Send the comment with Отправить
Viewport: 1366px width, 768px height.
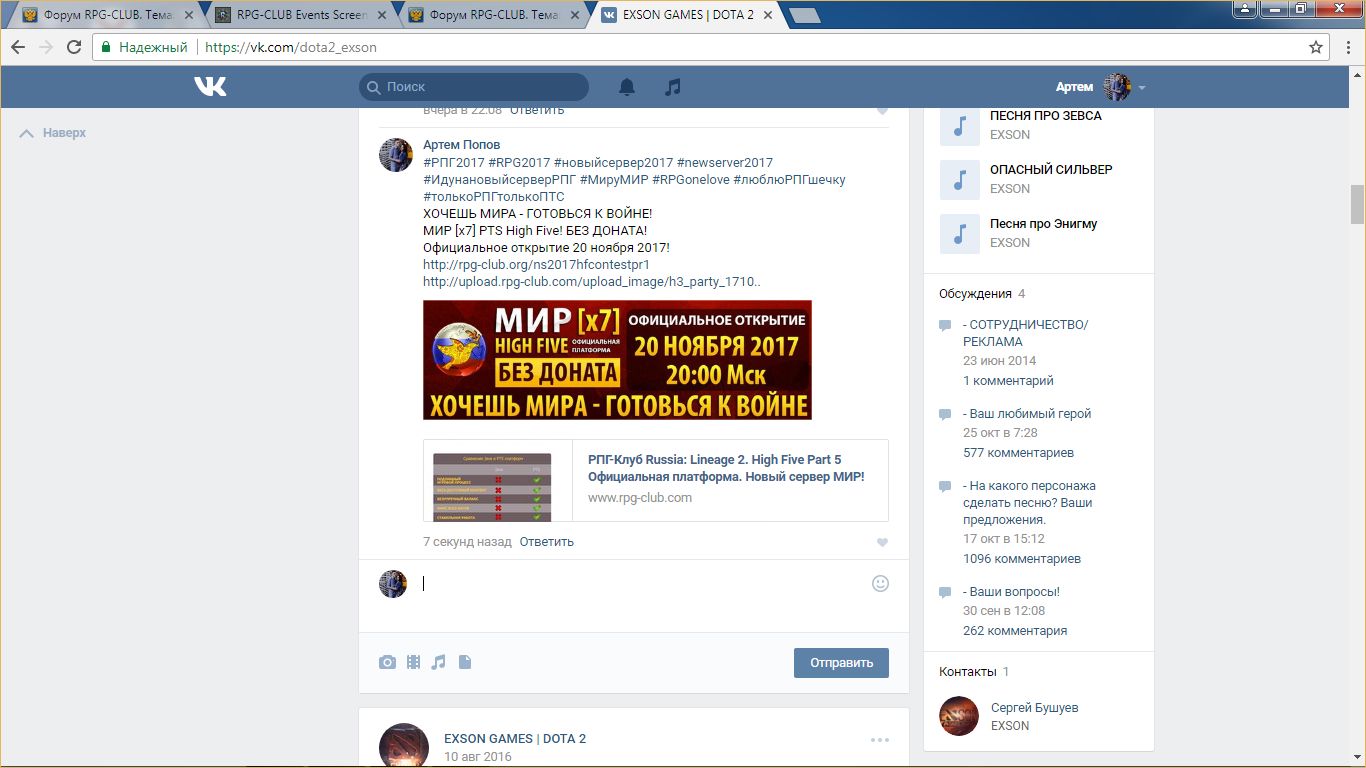(841, 663)
